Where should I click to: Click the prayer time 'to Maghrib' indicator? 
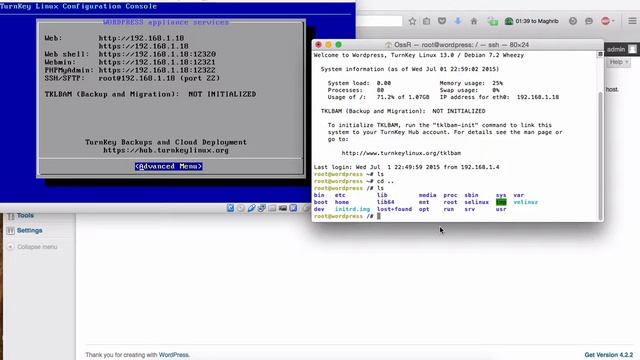pyautogui.click(x=531, y=21)
